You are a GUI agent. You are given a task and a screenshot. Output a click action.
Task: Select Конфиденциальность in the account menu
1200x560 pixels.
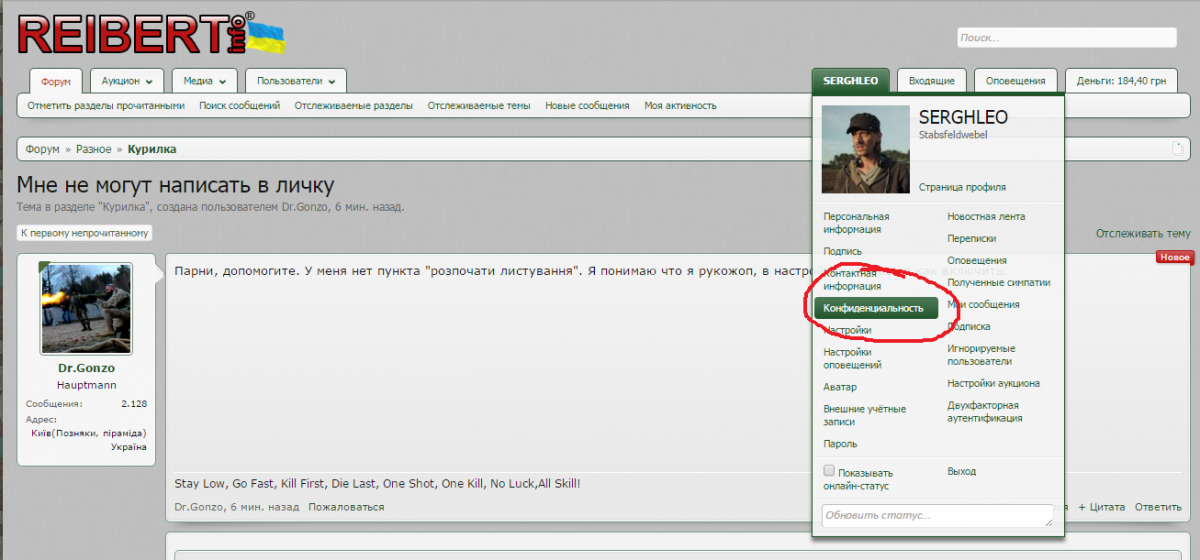click(x=876, y=308)
